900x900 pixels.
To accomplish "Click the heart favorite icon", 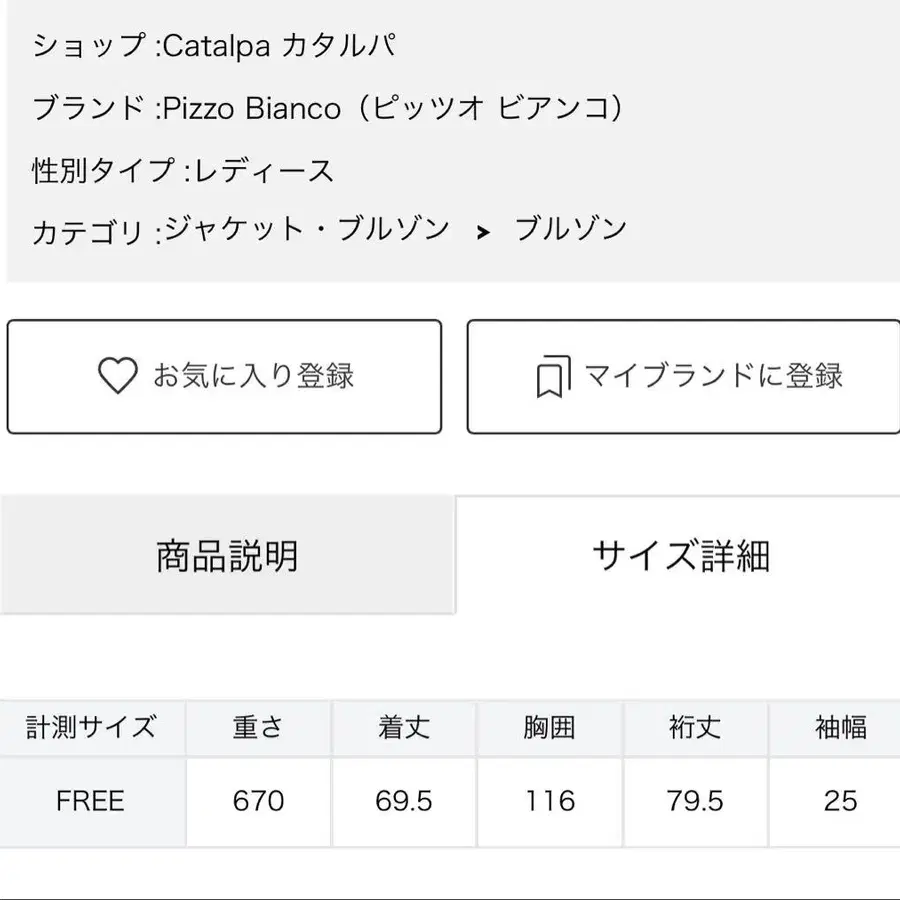I will [117, 376].
